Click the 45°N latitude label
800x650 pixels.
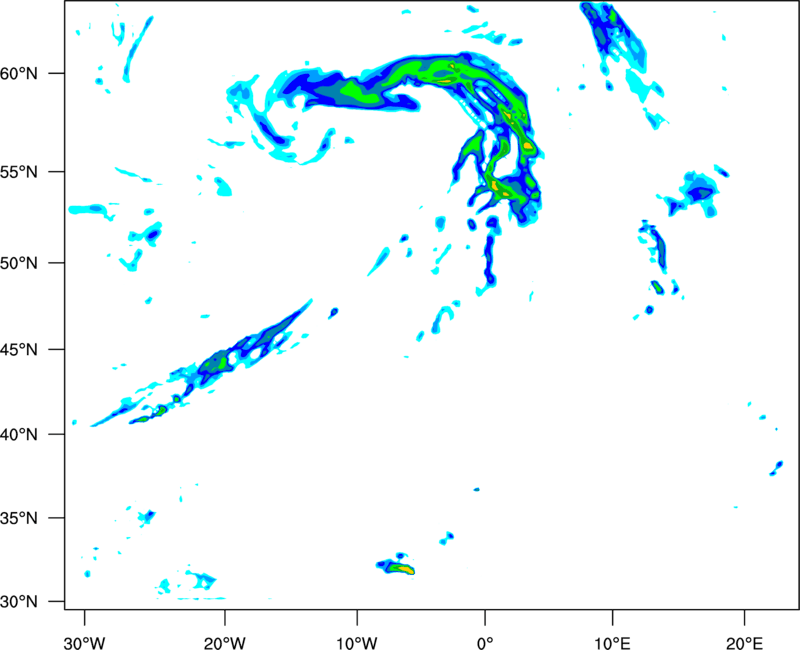18,350
